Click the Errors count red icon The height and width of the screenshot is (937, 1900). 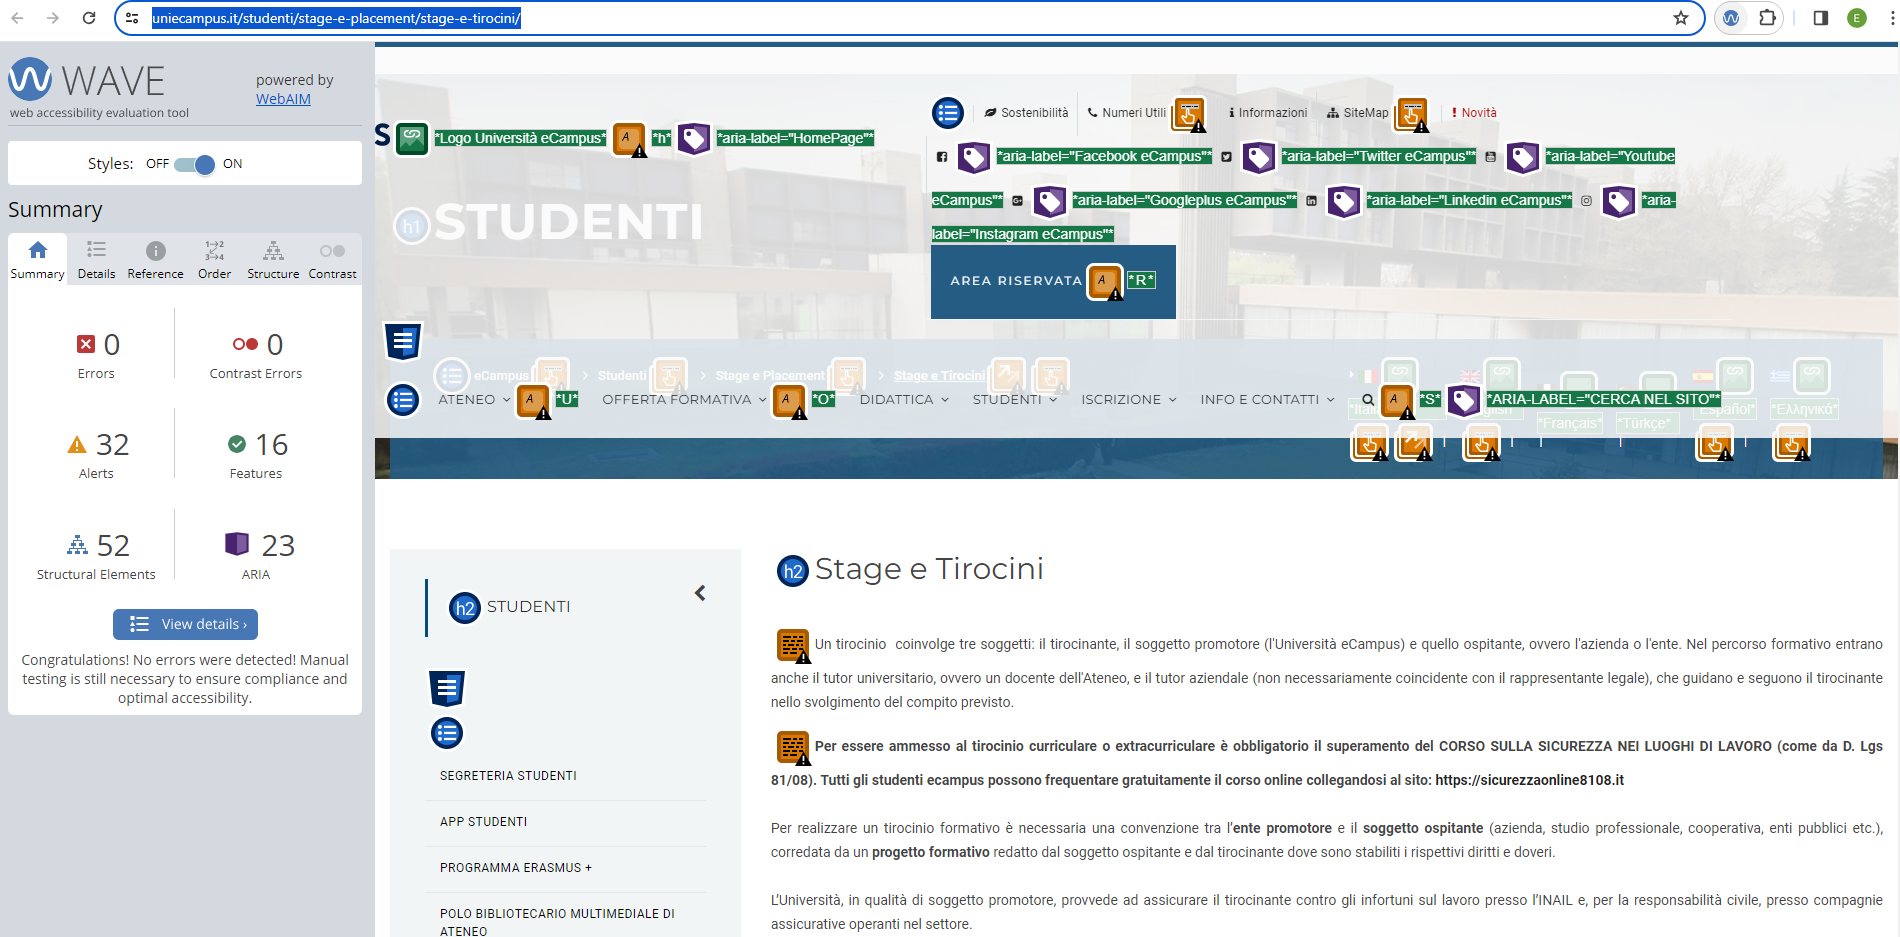pos(86,344)
